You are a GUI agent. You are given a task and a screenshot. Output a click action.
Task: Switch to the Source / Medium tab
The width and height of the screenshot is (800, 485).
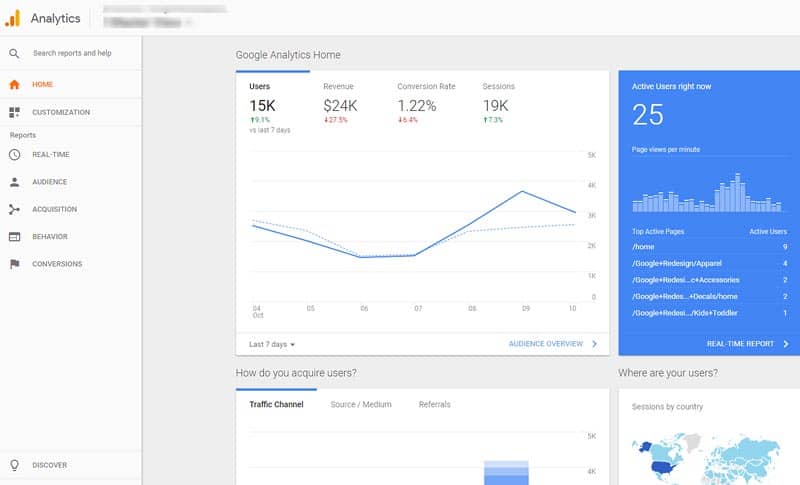(x=361, y=404)
